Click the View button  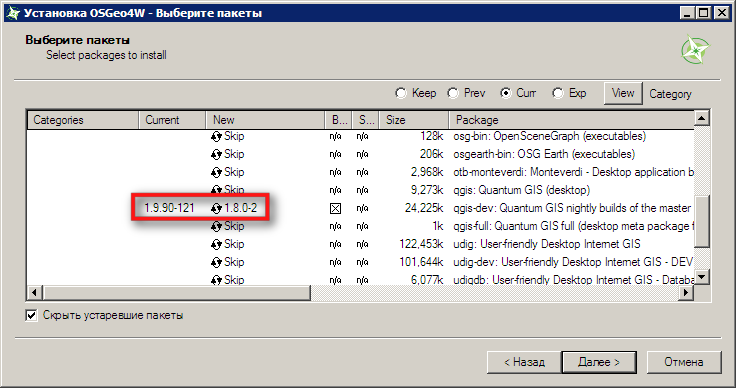[623, 93]
